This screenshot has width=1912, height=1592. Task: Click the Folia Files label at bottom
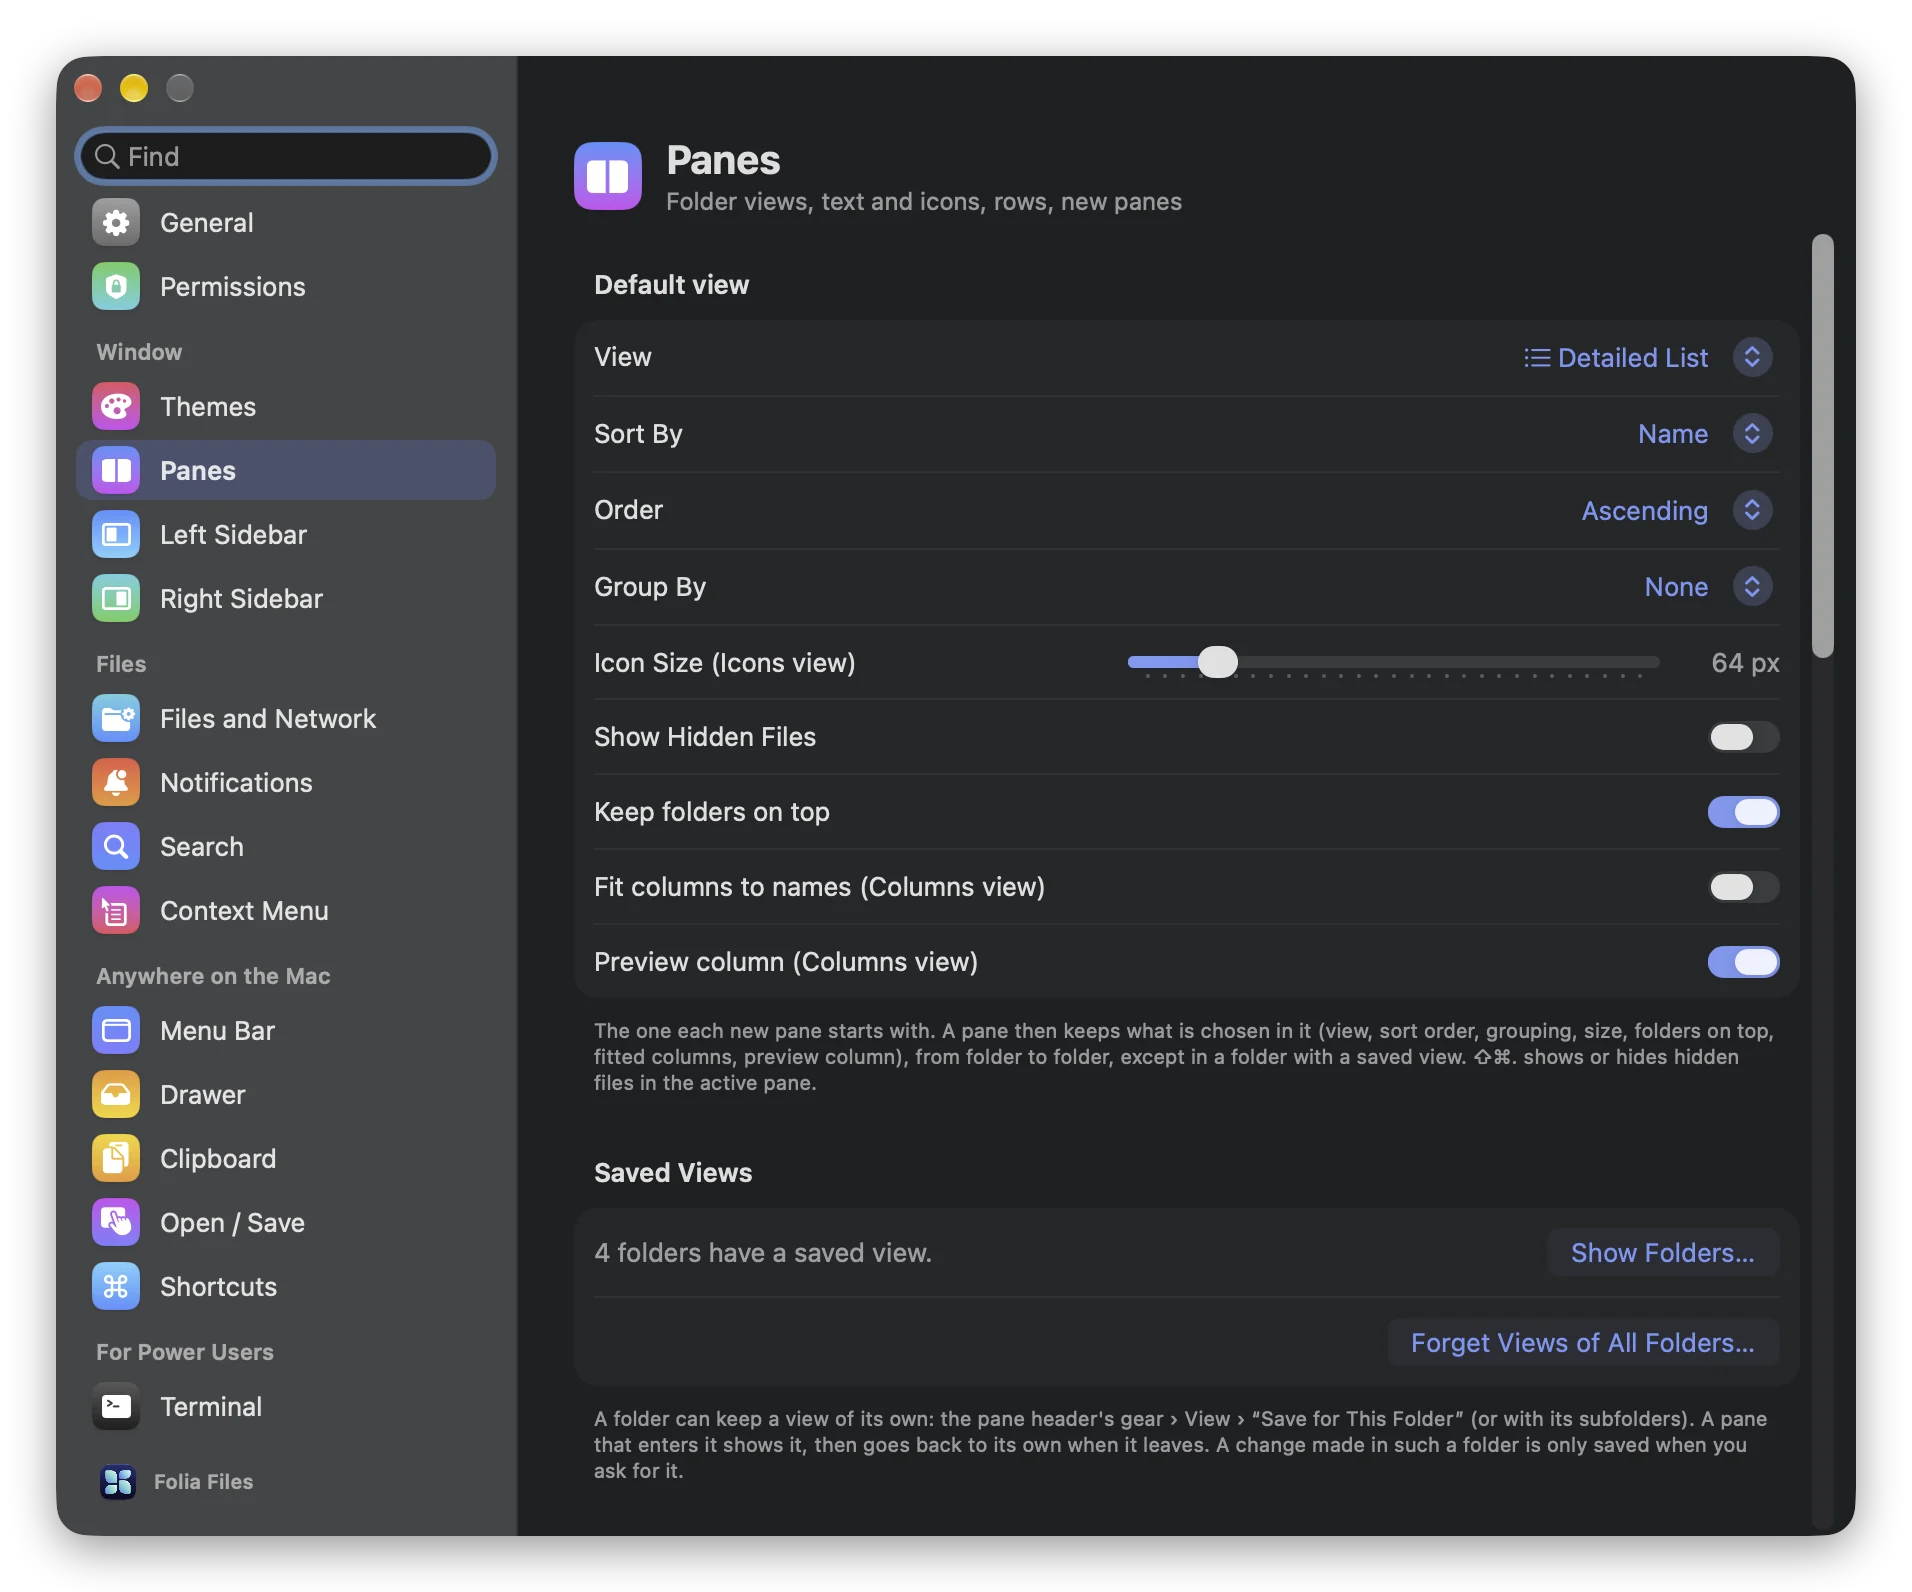pos(203,1481)
